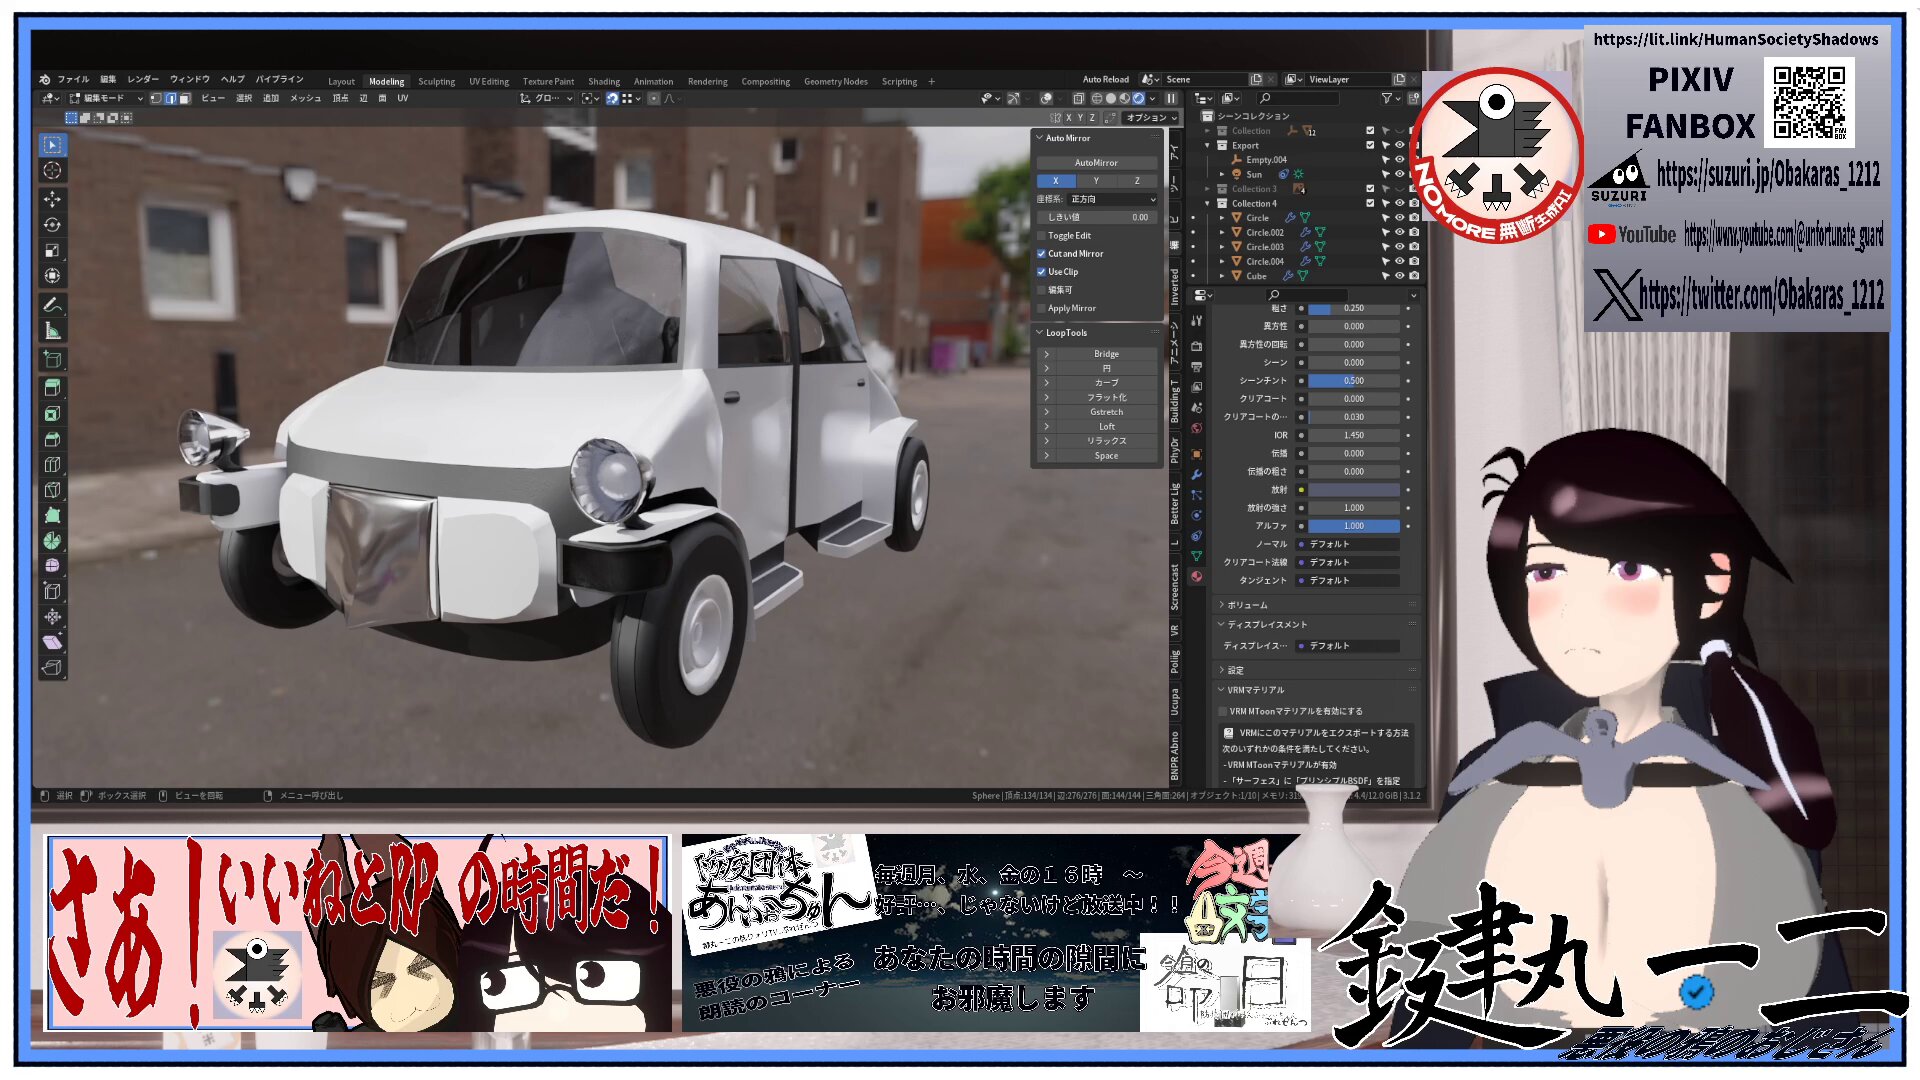The image size is (1920, 1080).
Task: Open the World properties tab
Action: tap(1196, 428)
